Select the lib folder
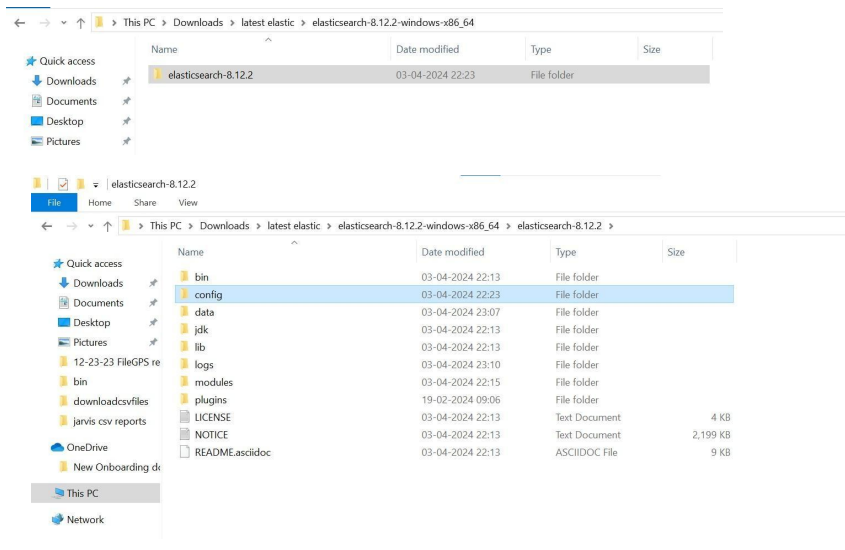 click(454, 347)
